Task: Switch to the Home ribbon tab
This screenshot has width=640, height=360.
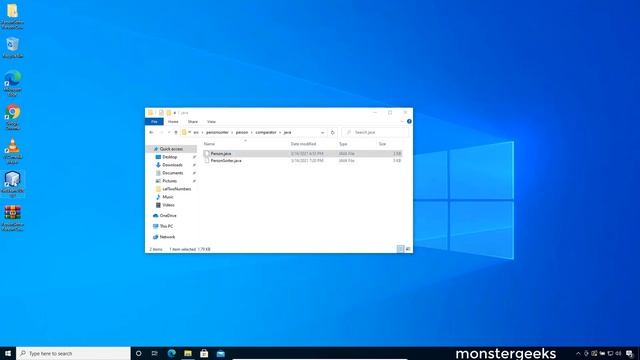Action: tap(173, 122)
